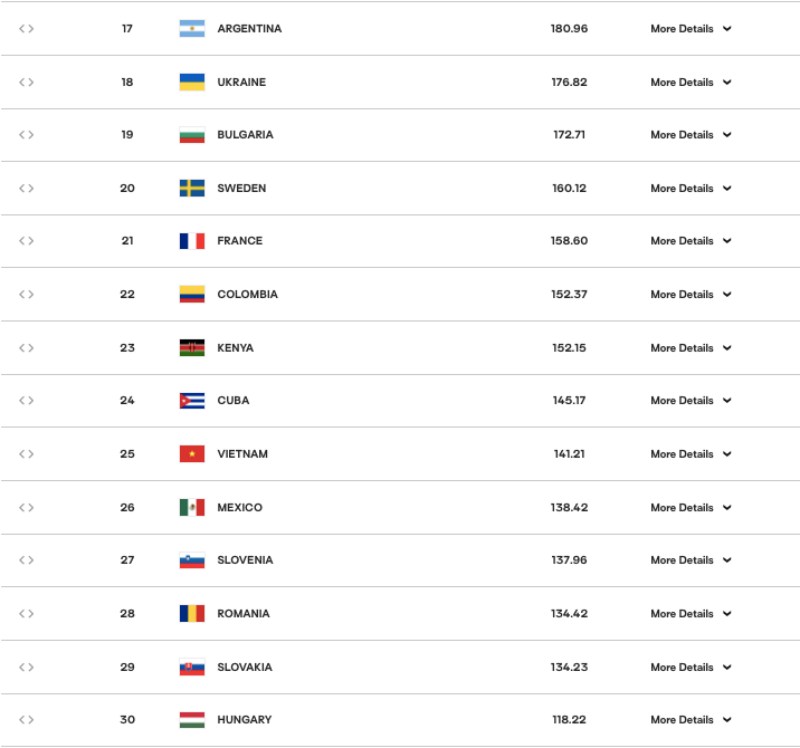Click the Mexico flag icon
Viewport: 800px width, 748px height.
(x=192, y=508)
